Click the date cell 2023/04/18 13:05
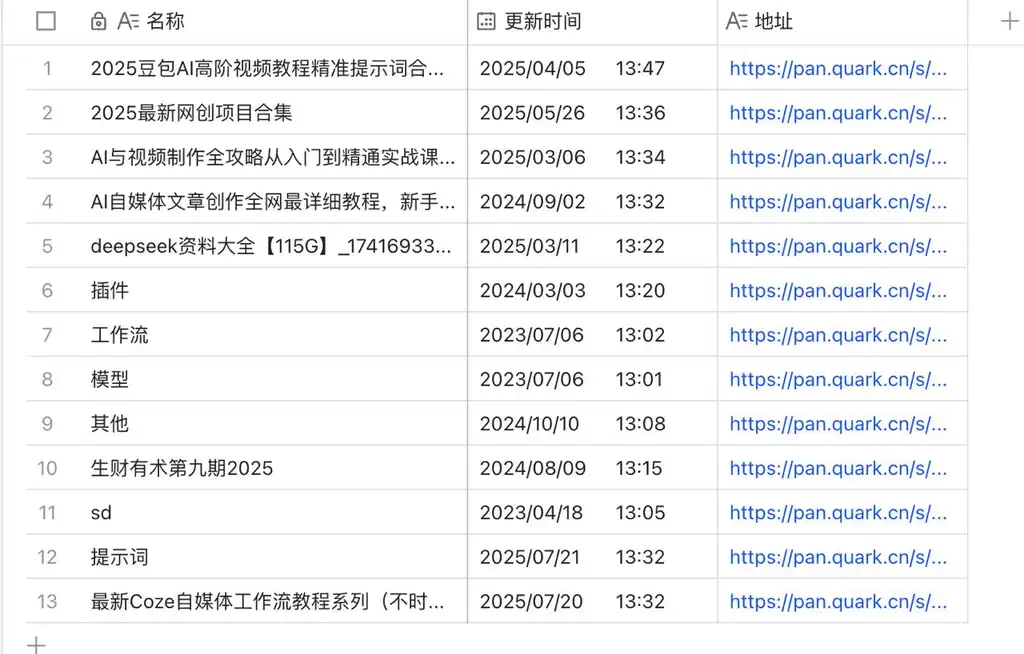 (x=592, y=512)
